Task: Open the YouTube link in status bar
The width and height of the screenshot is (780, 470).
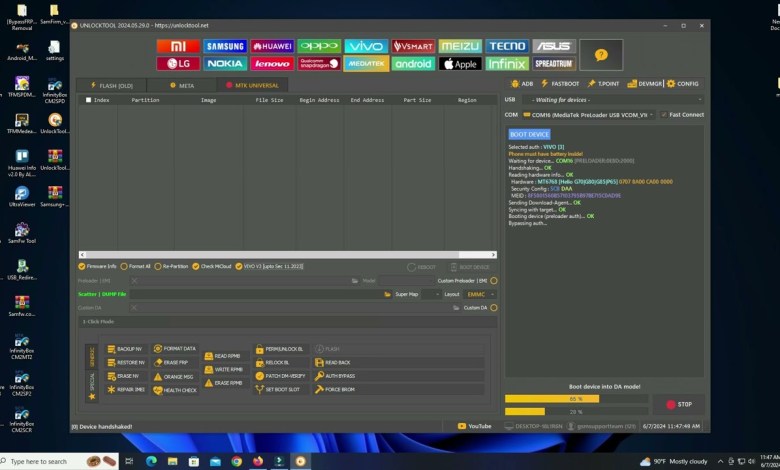Action: 474,426
